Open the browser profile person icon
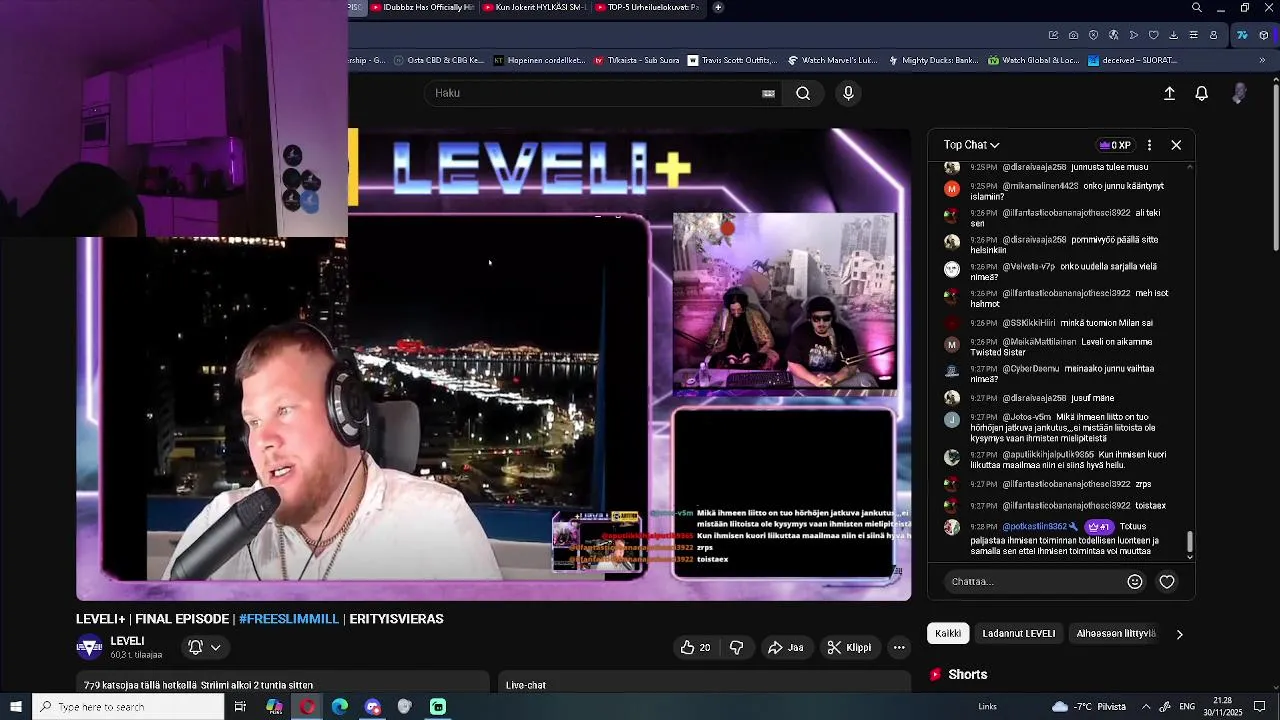 click(1213, 35)
